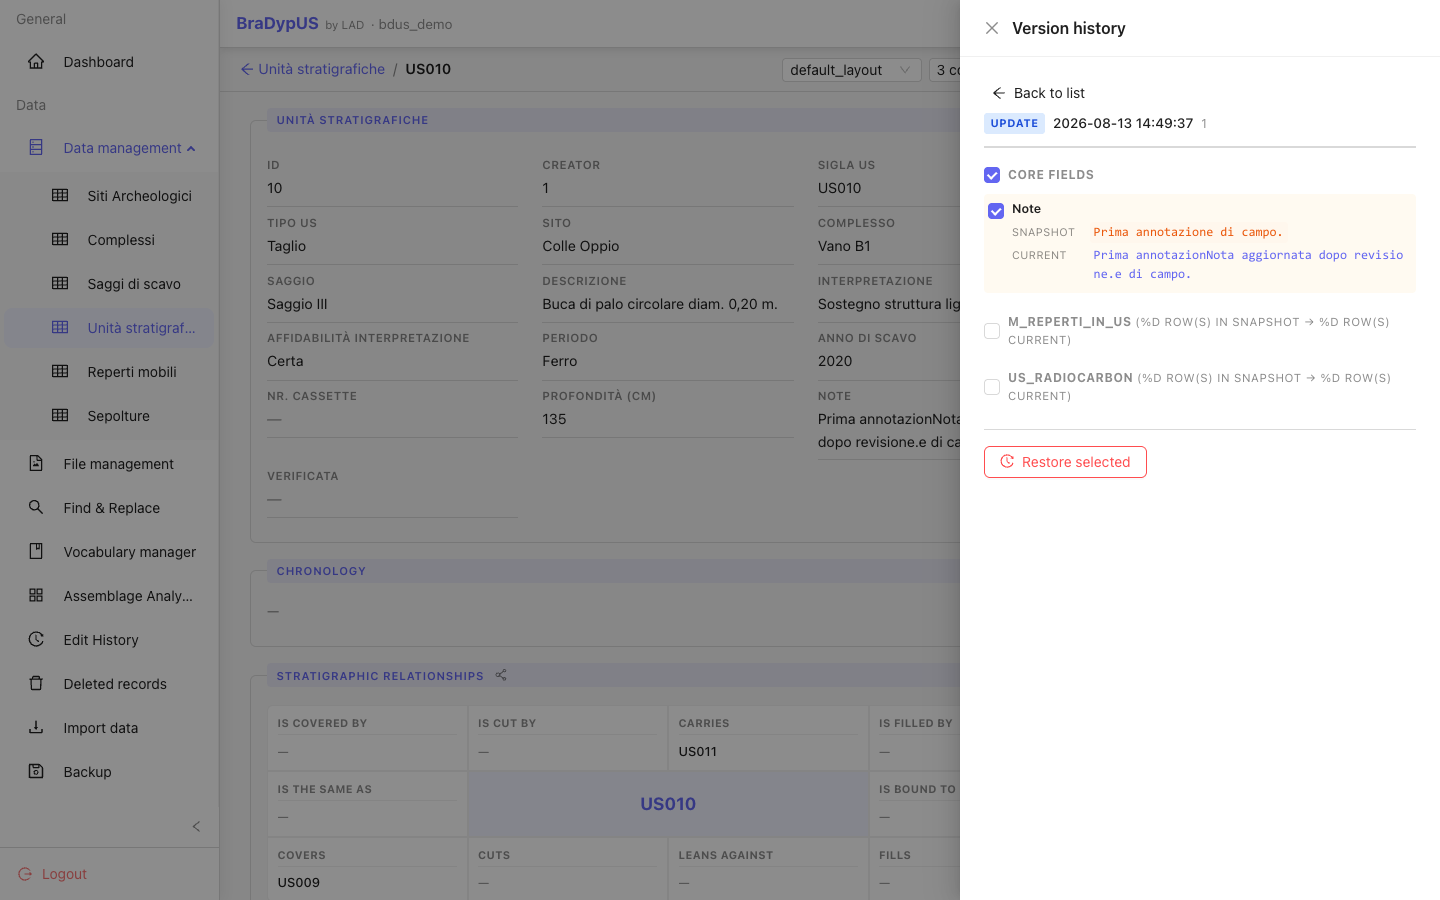Open Saggi di scavo menu item
The image size is (1440, 900).
(110, 284)
